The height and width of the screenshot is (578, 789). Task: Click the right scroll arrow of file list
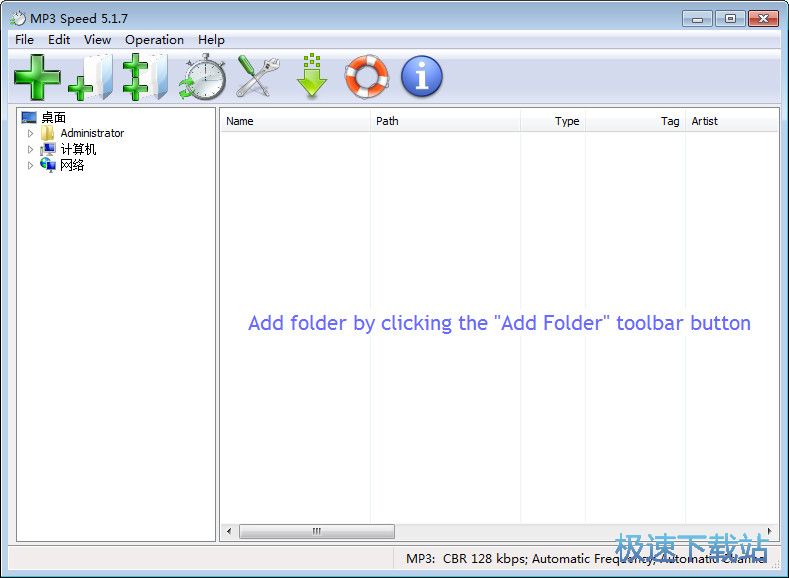click(770, 531)
